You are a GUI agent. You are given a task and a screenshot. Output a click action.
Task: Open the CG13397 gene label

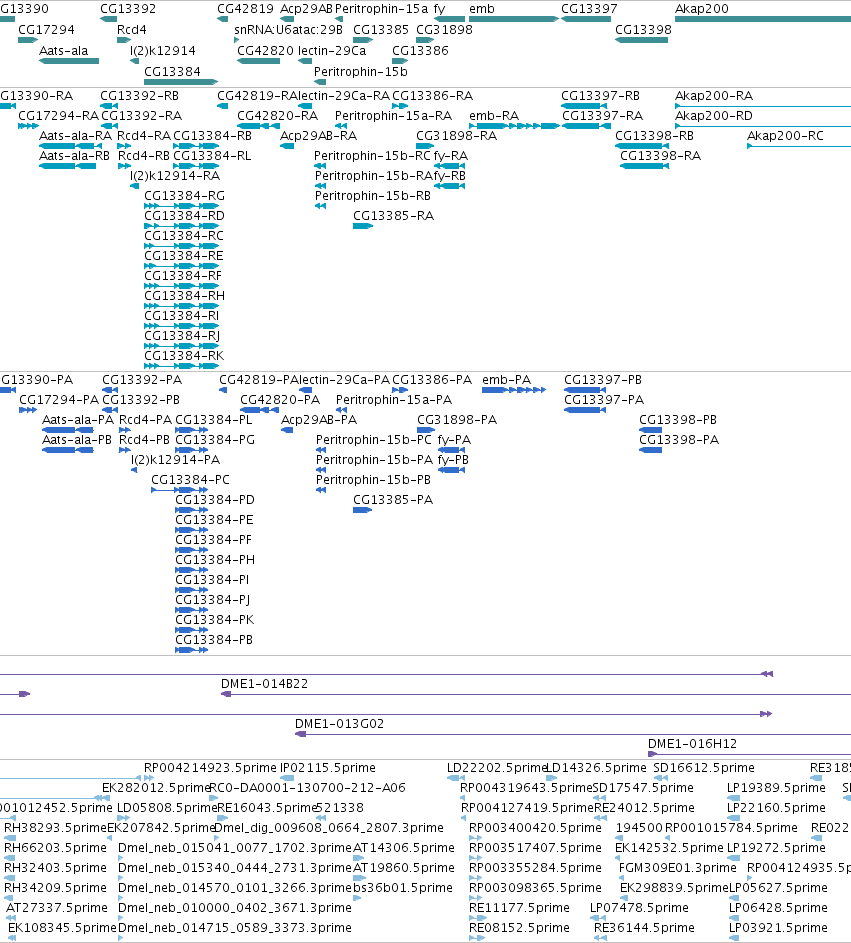click(589, 9)
